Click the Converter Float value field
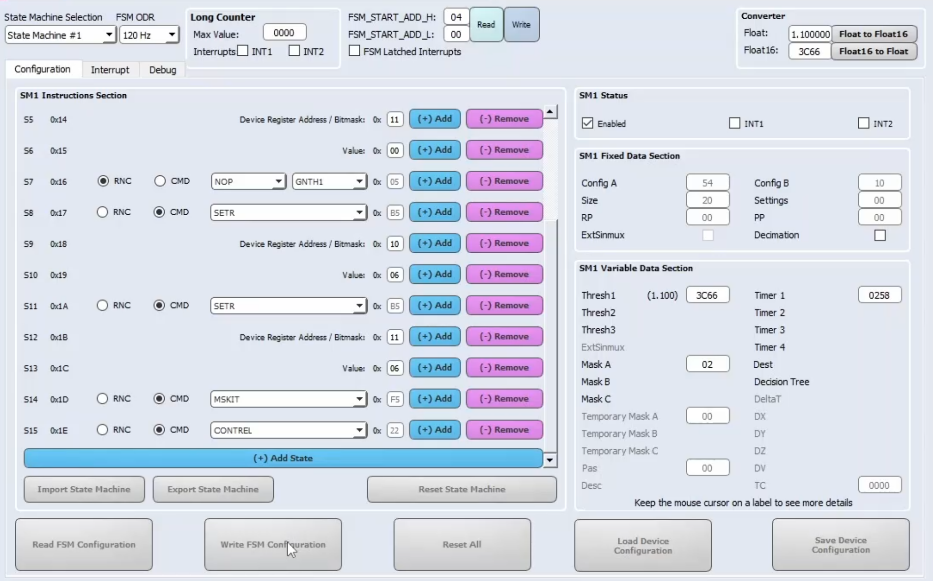 [810, 34]
